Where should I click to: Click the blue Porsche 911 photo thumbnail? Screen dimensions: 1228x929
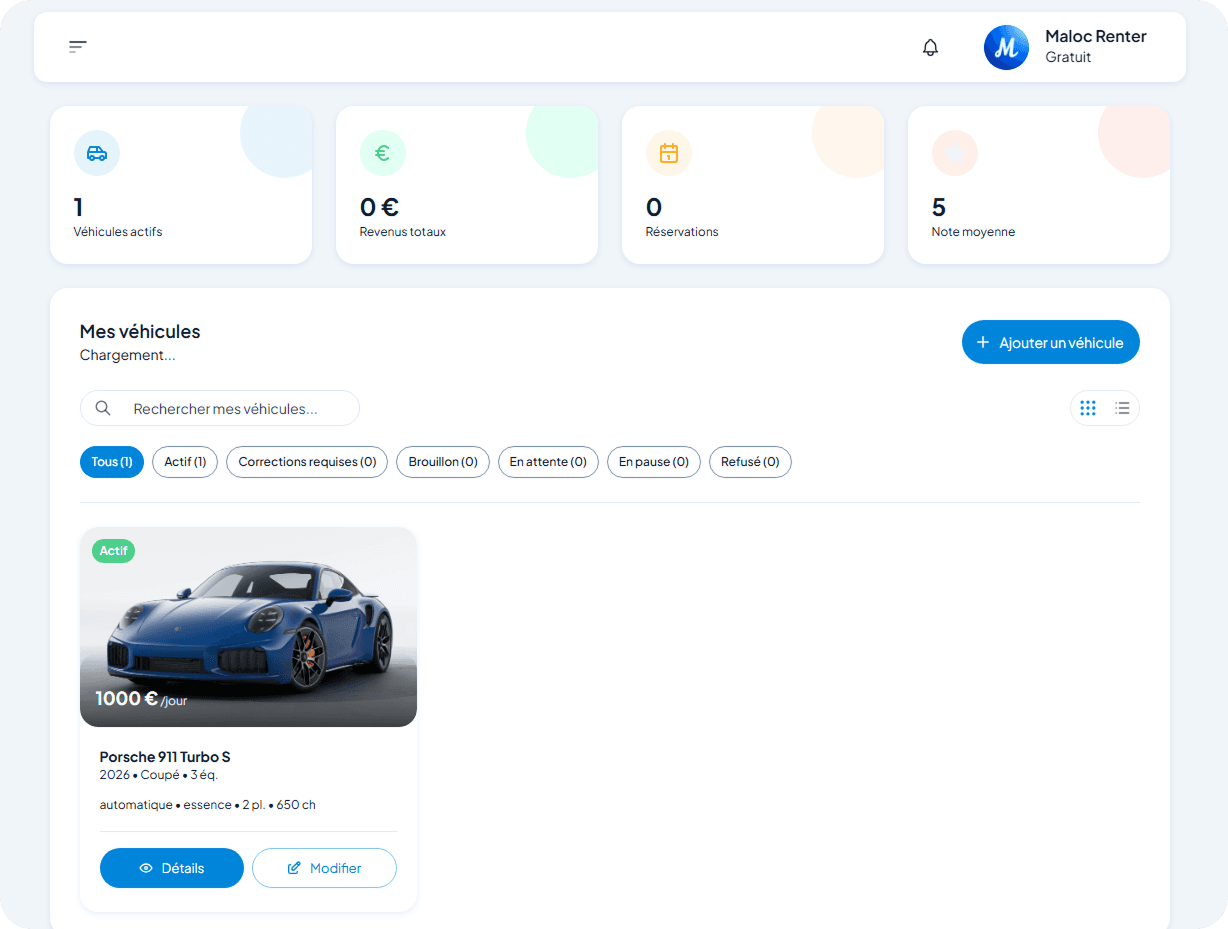click(248, 626)
